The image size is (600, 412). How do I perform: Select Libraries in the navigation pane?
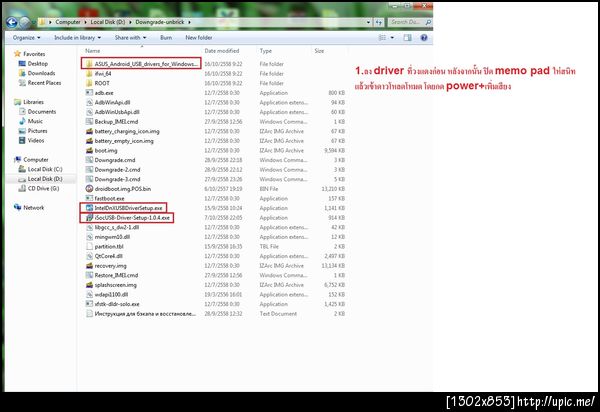click(x=33, y=102)
